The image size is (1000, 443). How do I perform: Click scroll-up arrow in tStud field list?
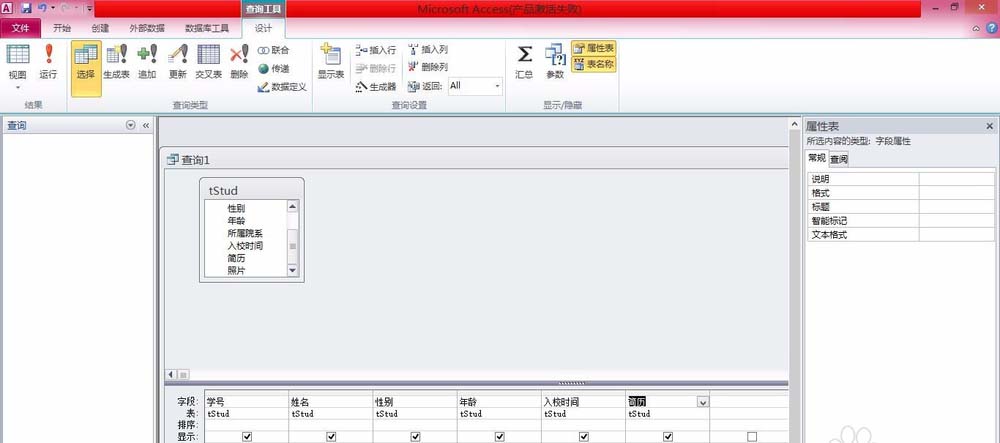[293, 206]
